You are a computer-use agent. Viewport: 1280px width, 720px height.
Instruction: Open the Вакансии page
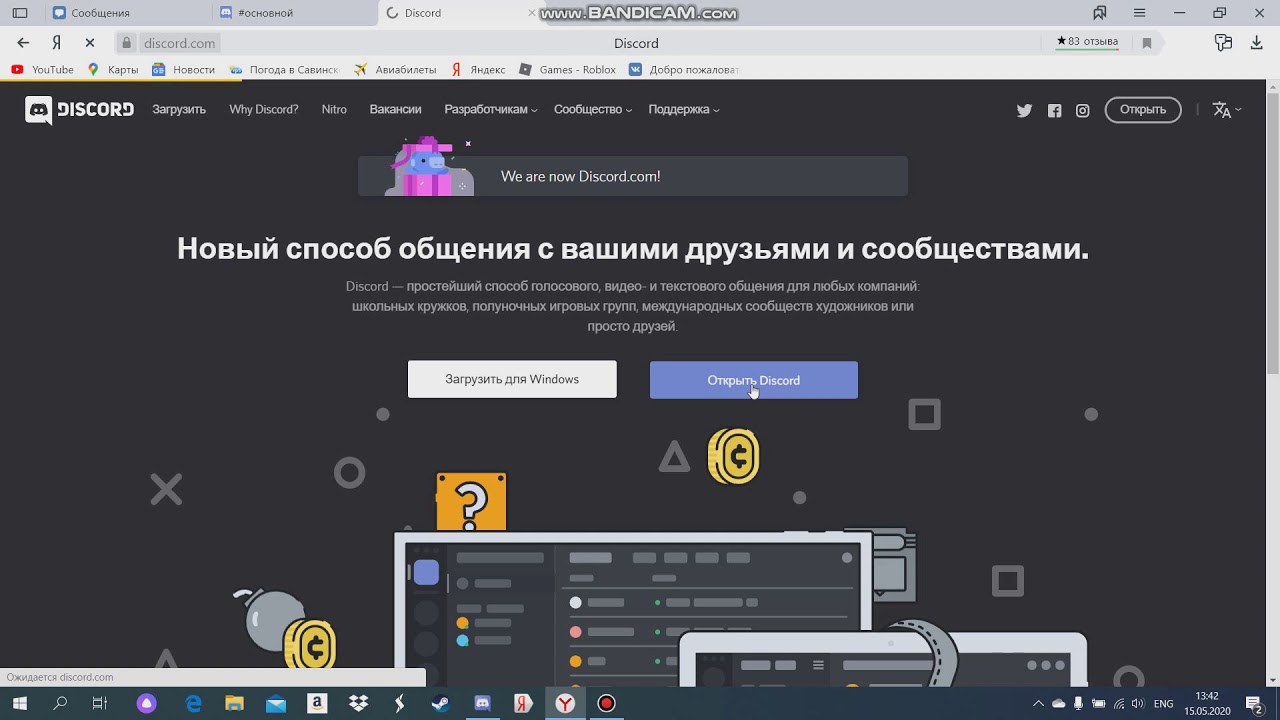pos(395,110)
